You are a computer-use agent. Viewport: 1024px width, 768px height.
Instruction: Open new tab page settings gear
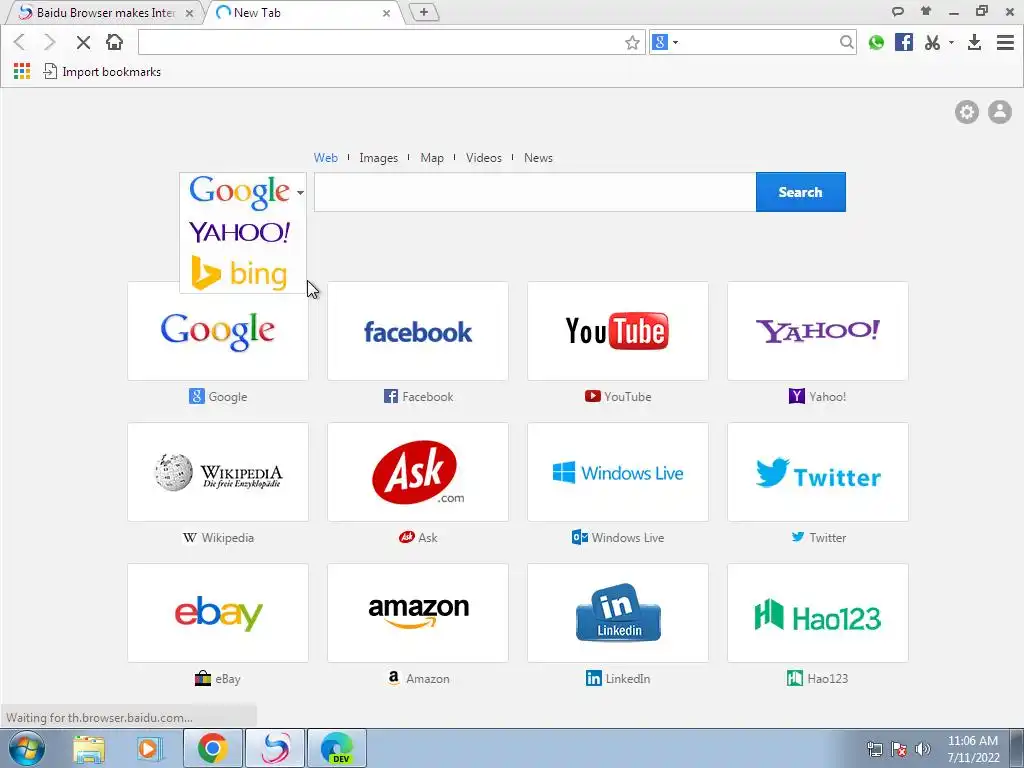(967, 112)
